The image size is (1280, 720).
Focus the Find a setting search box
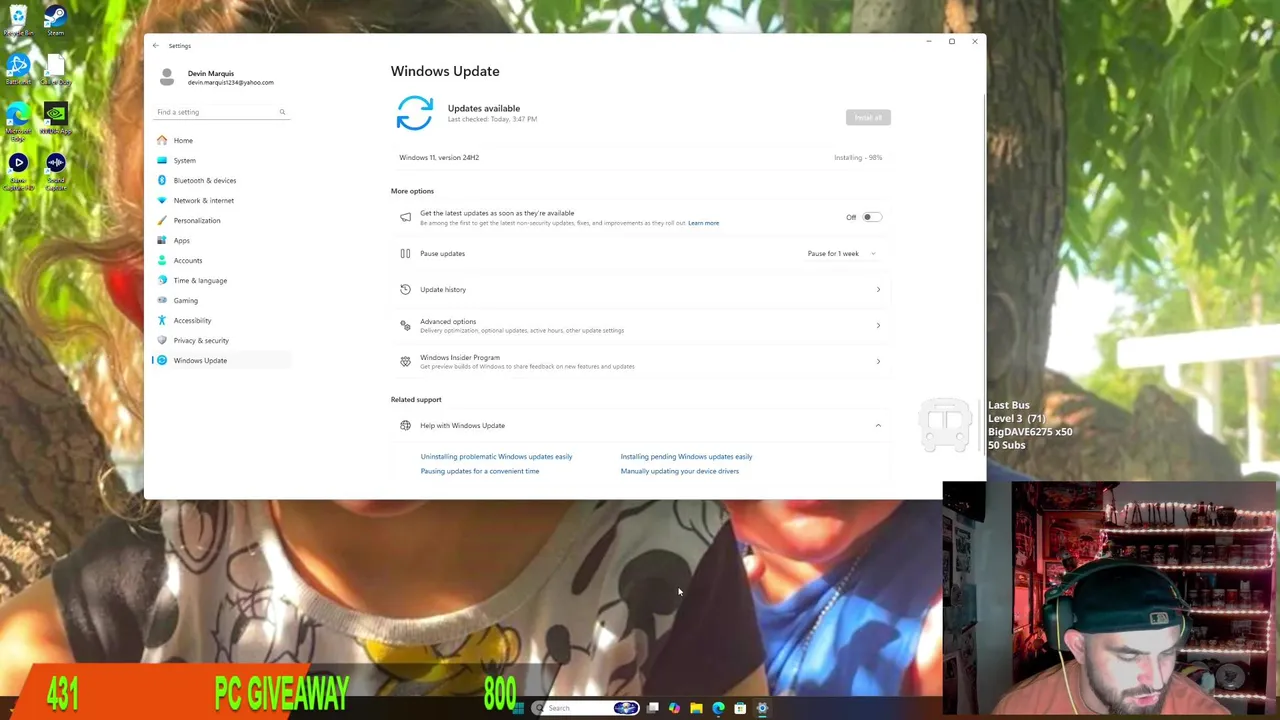[x=221, y=112]
